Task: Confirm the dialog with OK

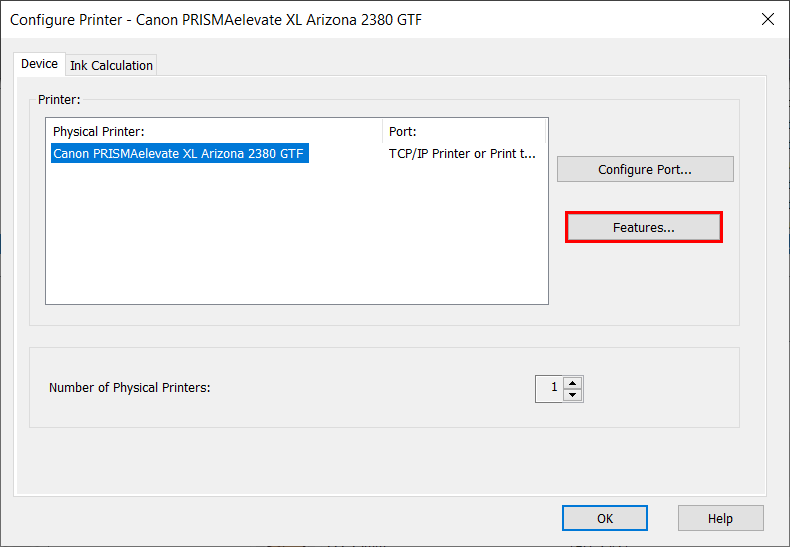Action: 605,518
